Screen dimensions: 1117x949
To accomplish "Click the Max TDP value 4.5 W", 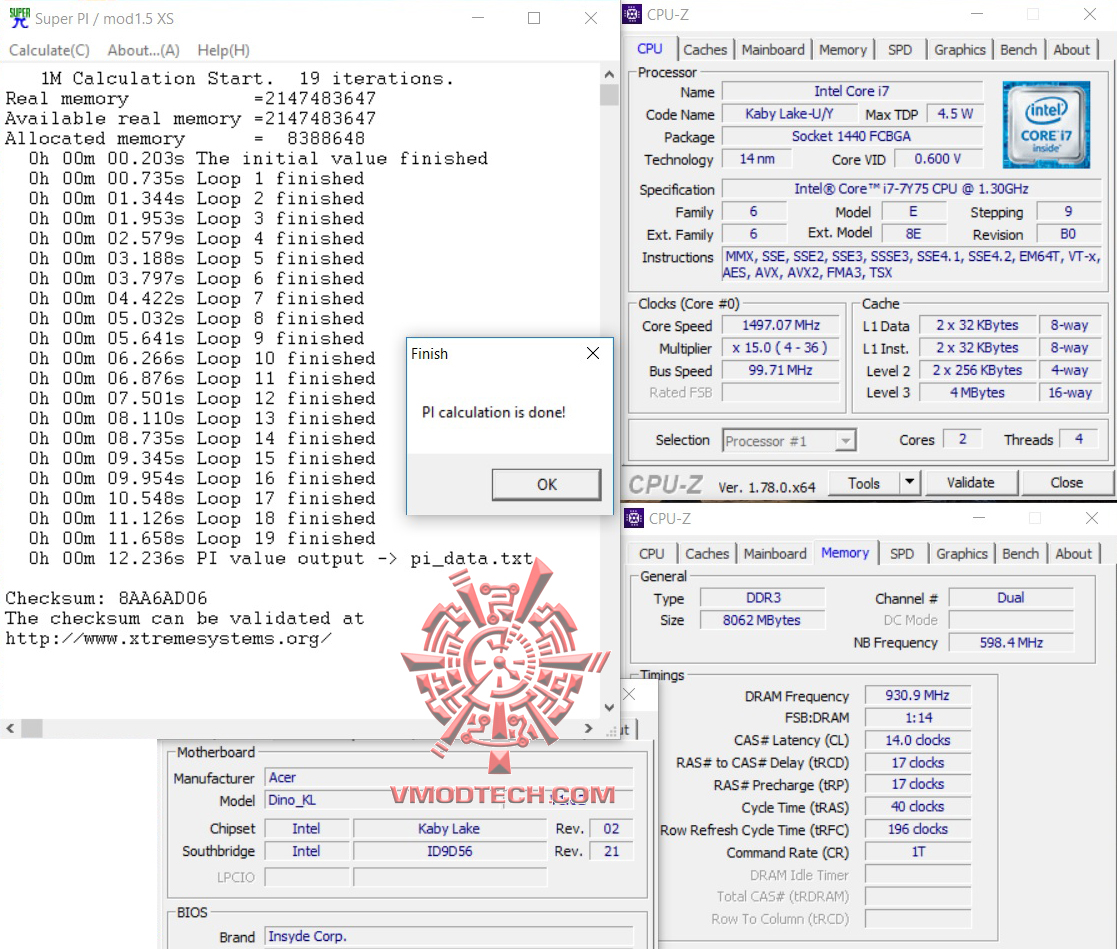I will tap(955, 114).
